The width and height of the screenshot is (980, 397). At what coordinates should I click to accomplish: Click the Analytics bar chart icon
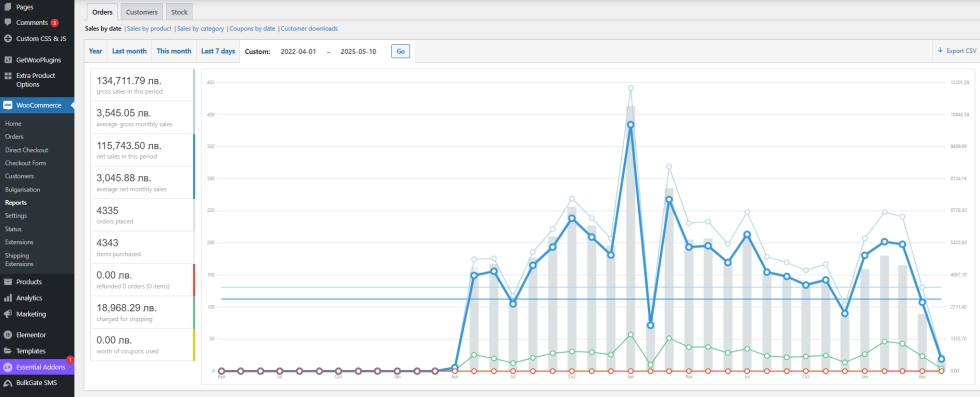pos(8,298)
